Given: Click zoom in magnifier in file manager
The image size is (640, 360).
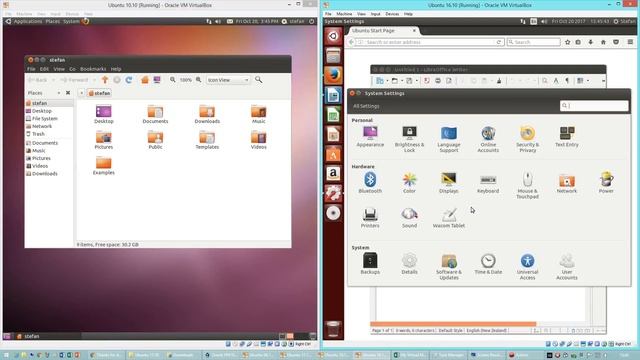Looking at the screenshot, I should (x=198, y=80).
